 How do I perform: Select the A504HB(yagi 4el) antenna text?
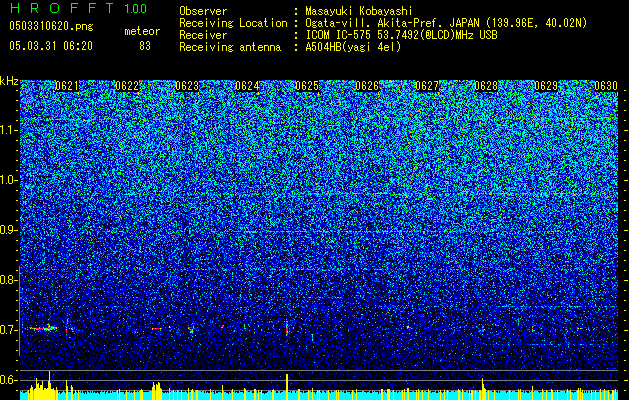(353, 47)
